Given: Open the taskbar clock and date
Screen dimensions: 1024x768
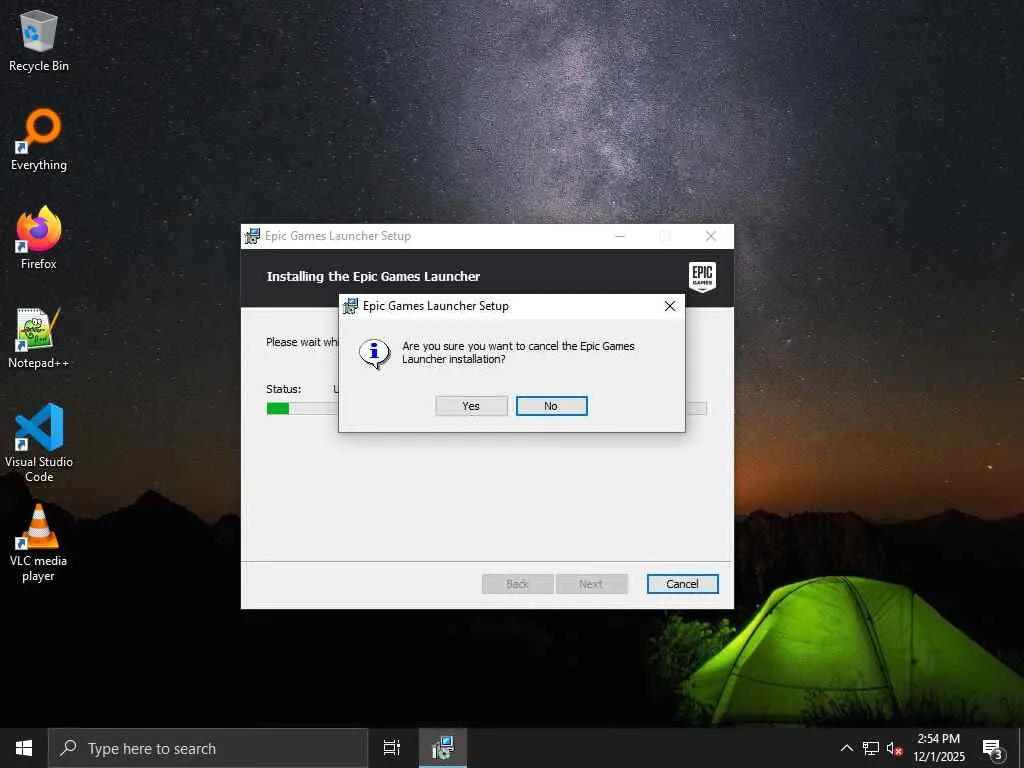Looking at the screenshot, I should 939,748.
